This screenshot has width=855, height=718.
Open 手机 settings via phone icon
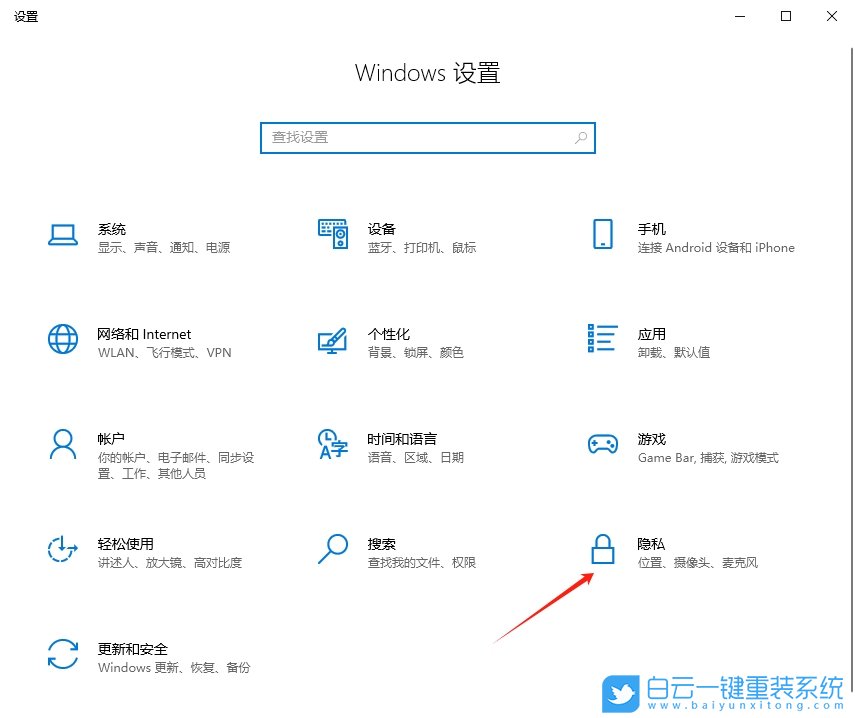coord(602,236)
